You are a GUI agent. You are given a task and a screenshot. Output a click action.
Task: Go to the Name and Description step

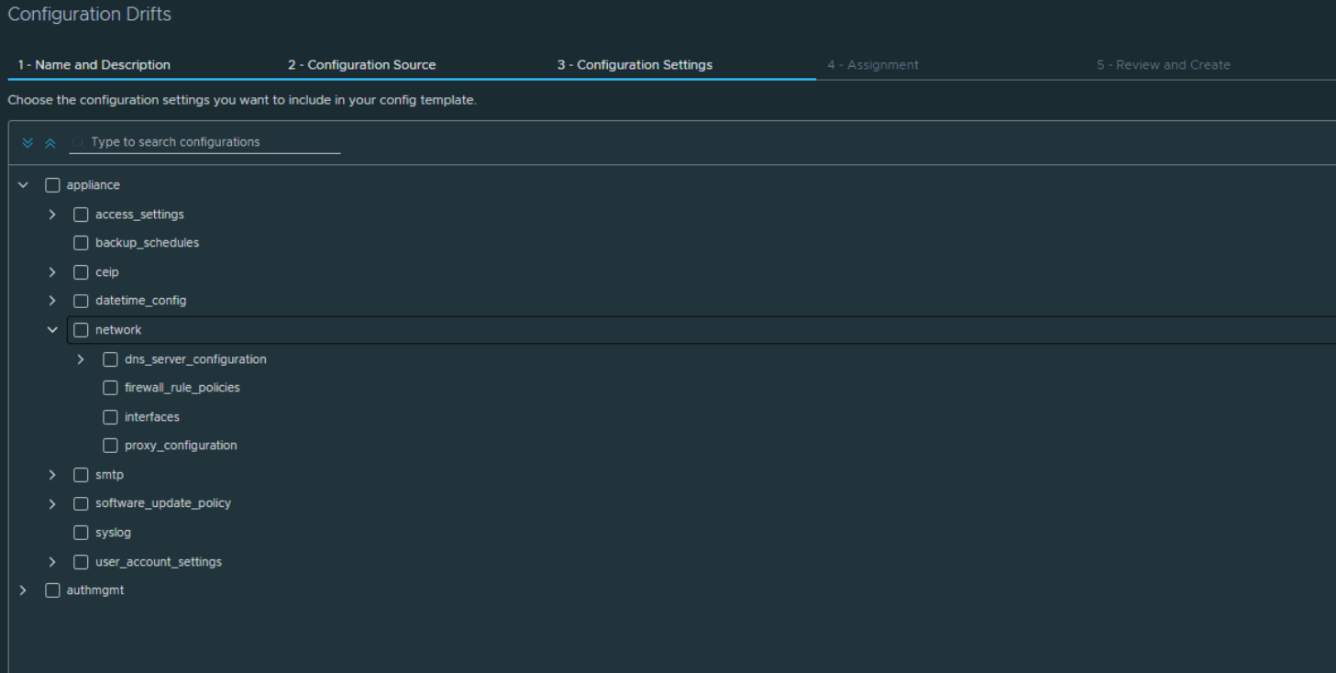pyautogui.click(x=93, y=64)
